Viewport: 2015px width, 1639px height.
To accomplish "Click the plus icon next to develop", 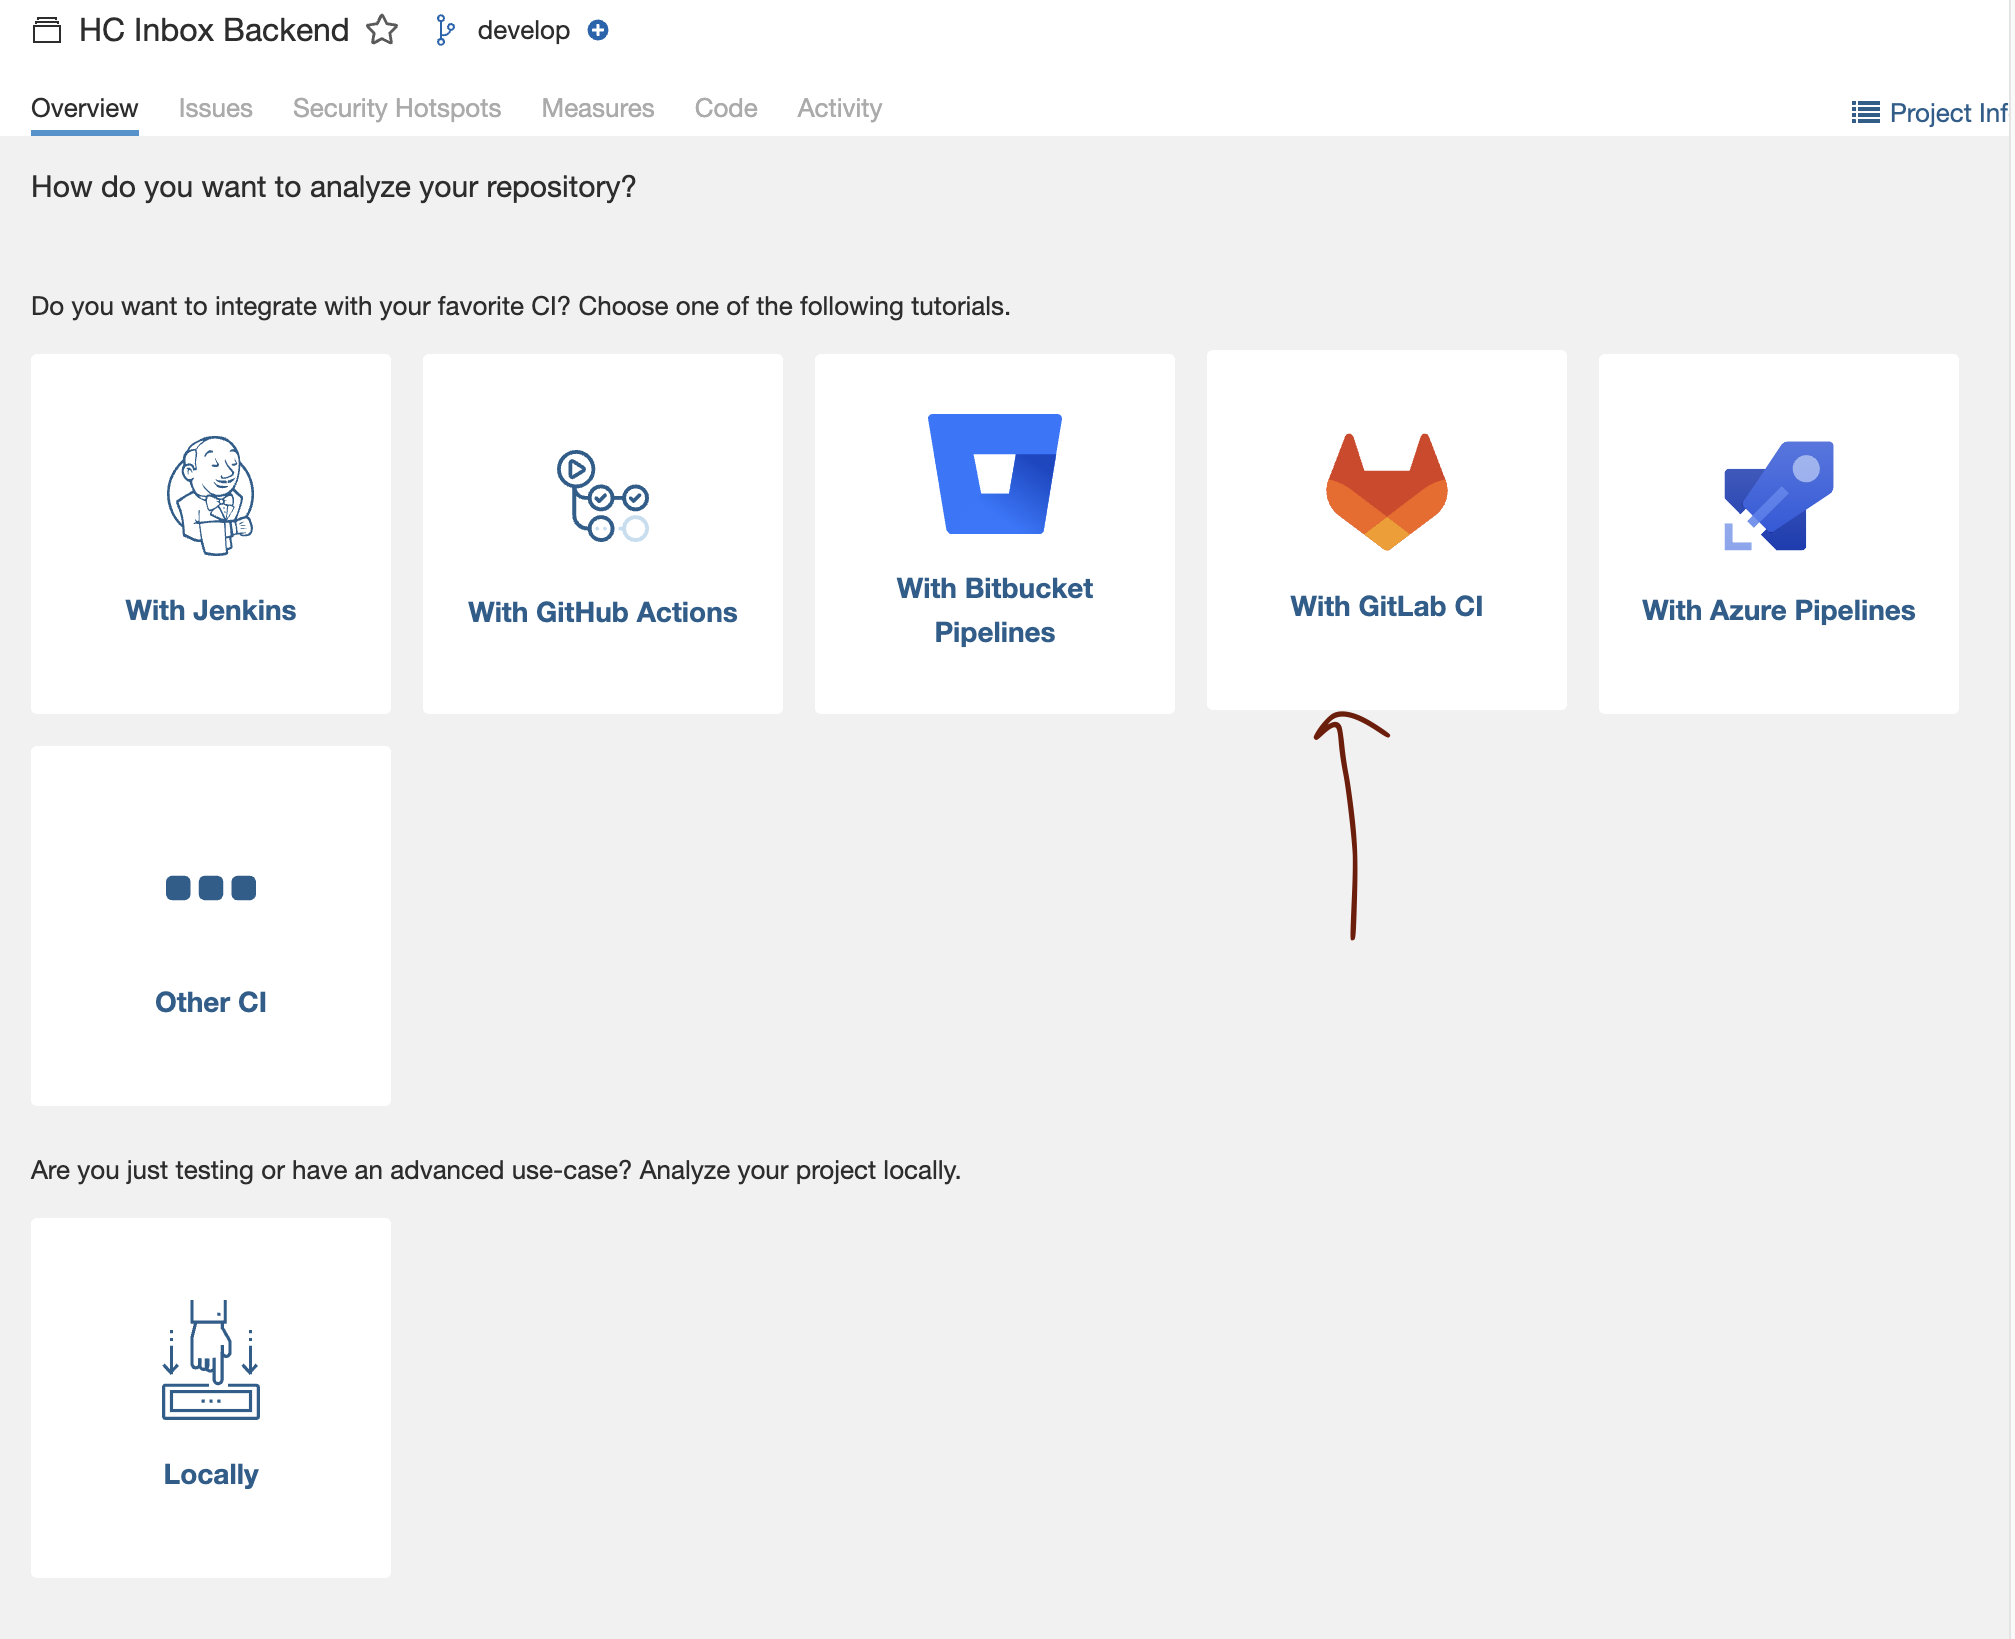I will tap(598, 30).
